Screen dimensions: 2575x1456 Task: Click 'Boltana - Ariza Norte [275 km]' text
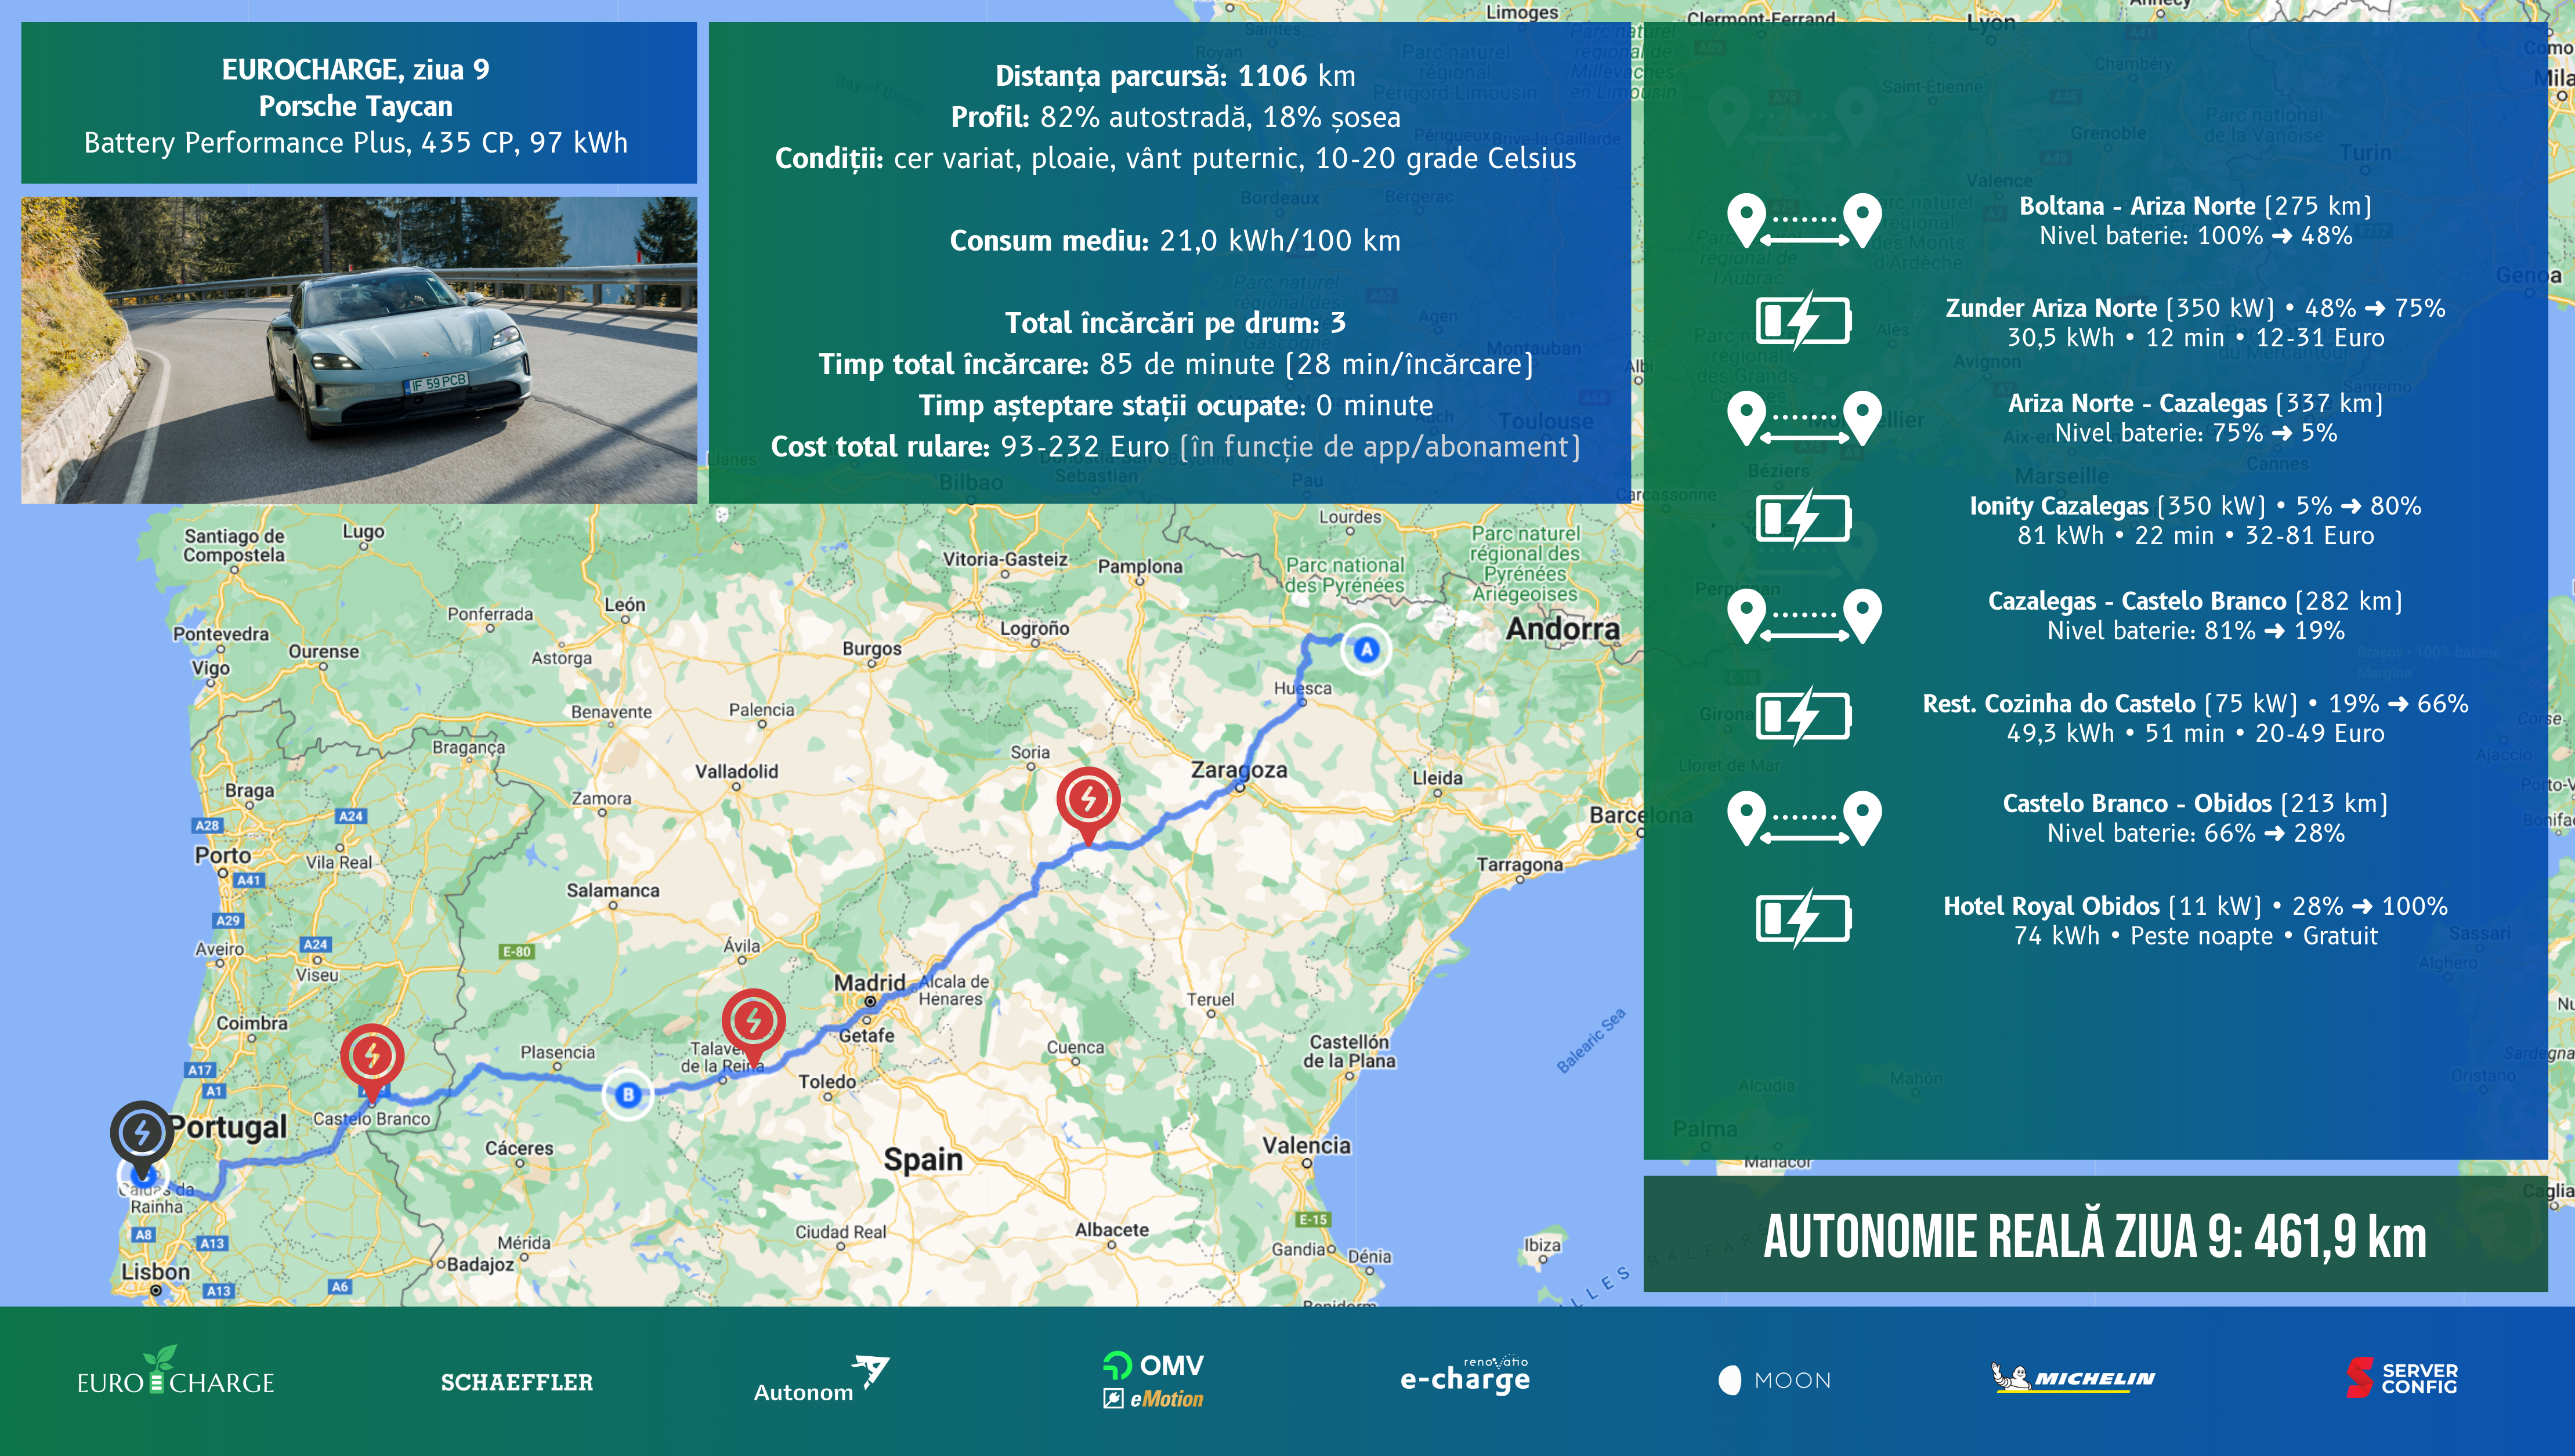(2195, 206)
